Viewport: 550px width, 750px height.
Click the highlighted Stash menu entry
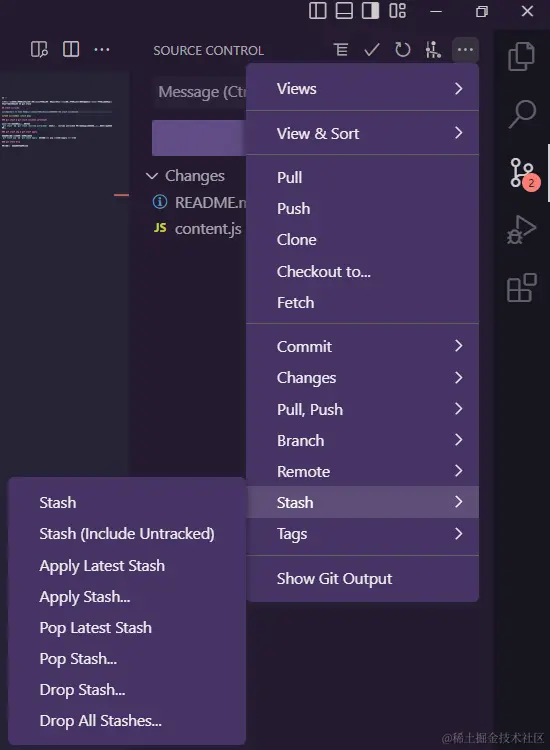click(x=362, y=502)
